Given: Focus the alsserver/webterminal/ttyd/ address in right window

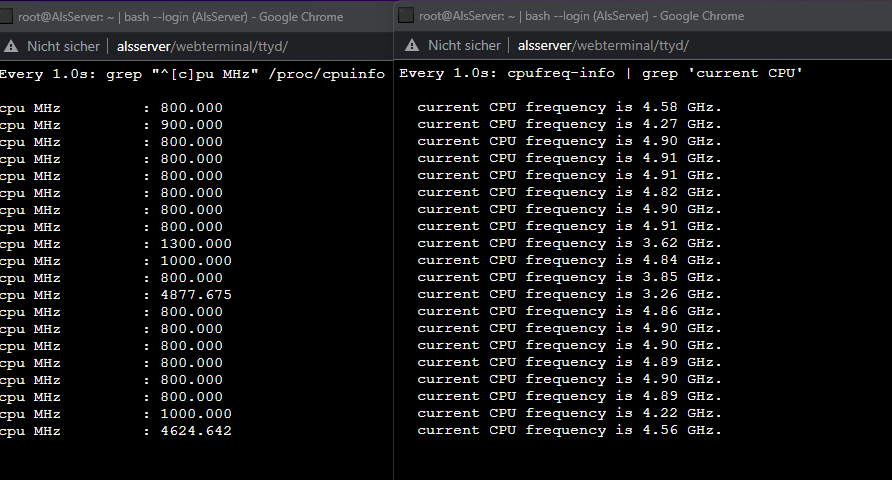Looking at the screenshot, I should pyautogui.click(x=603, y=45).
